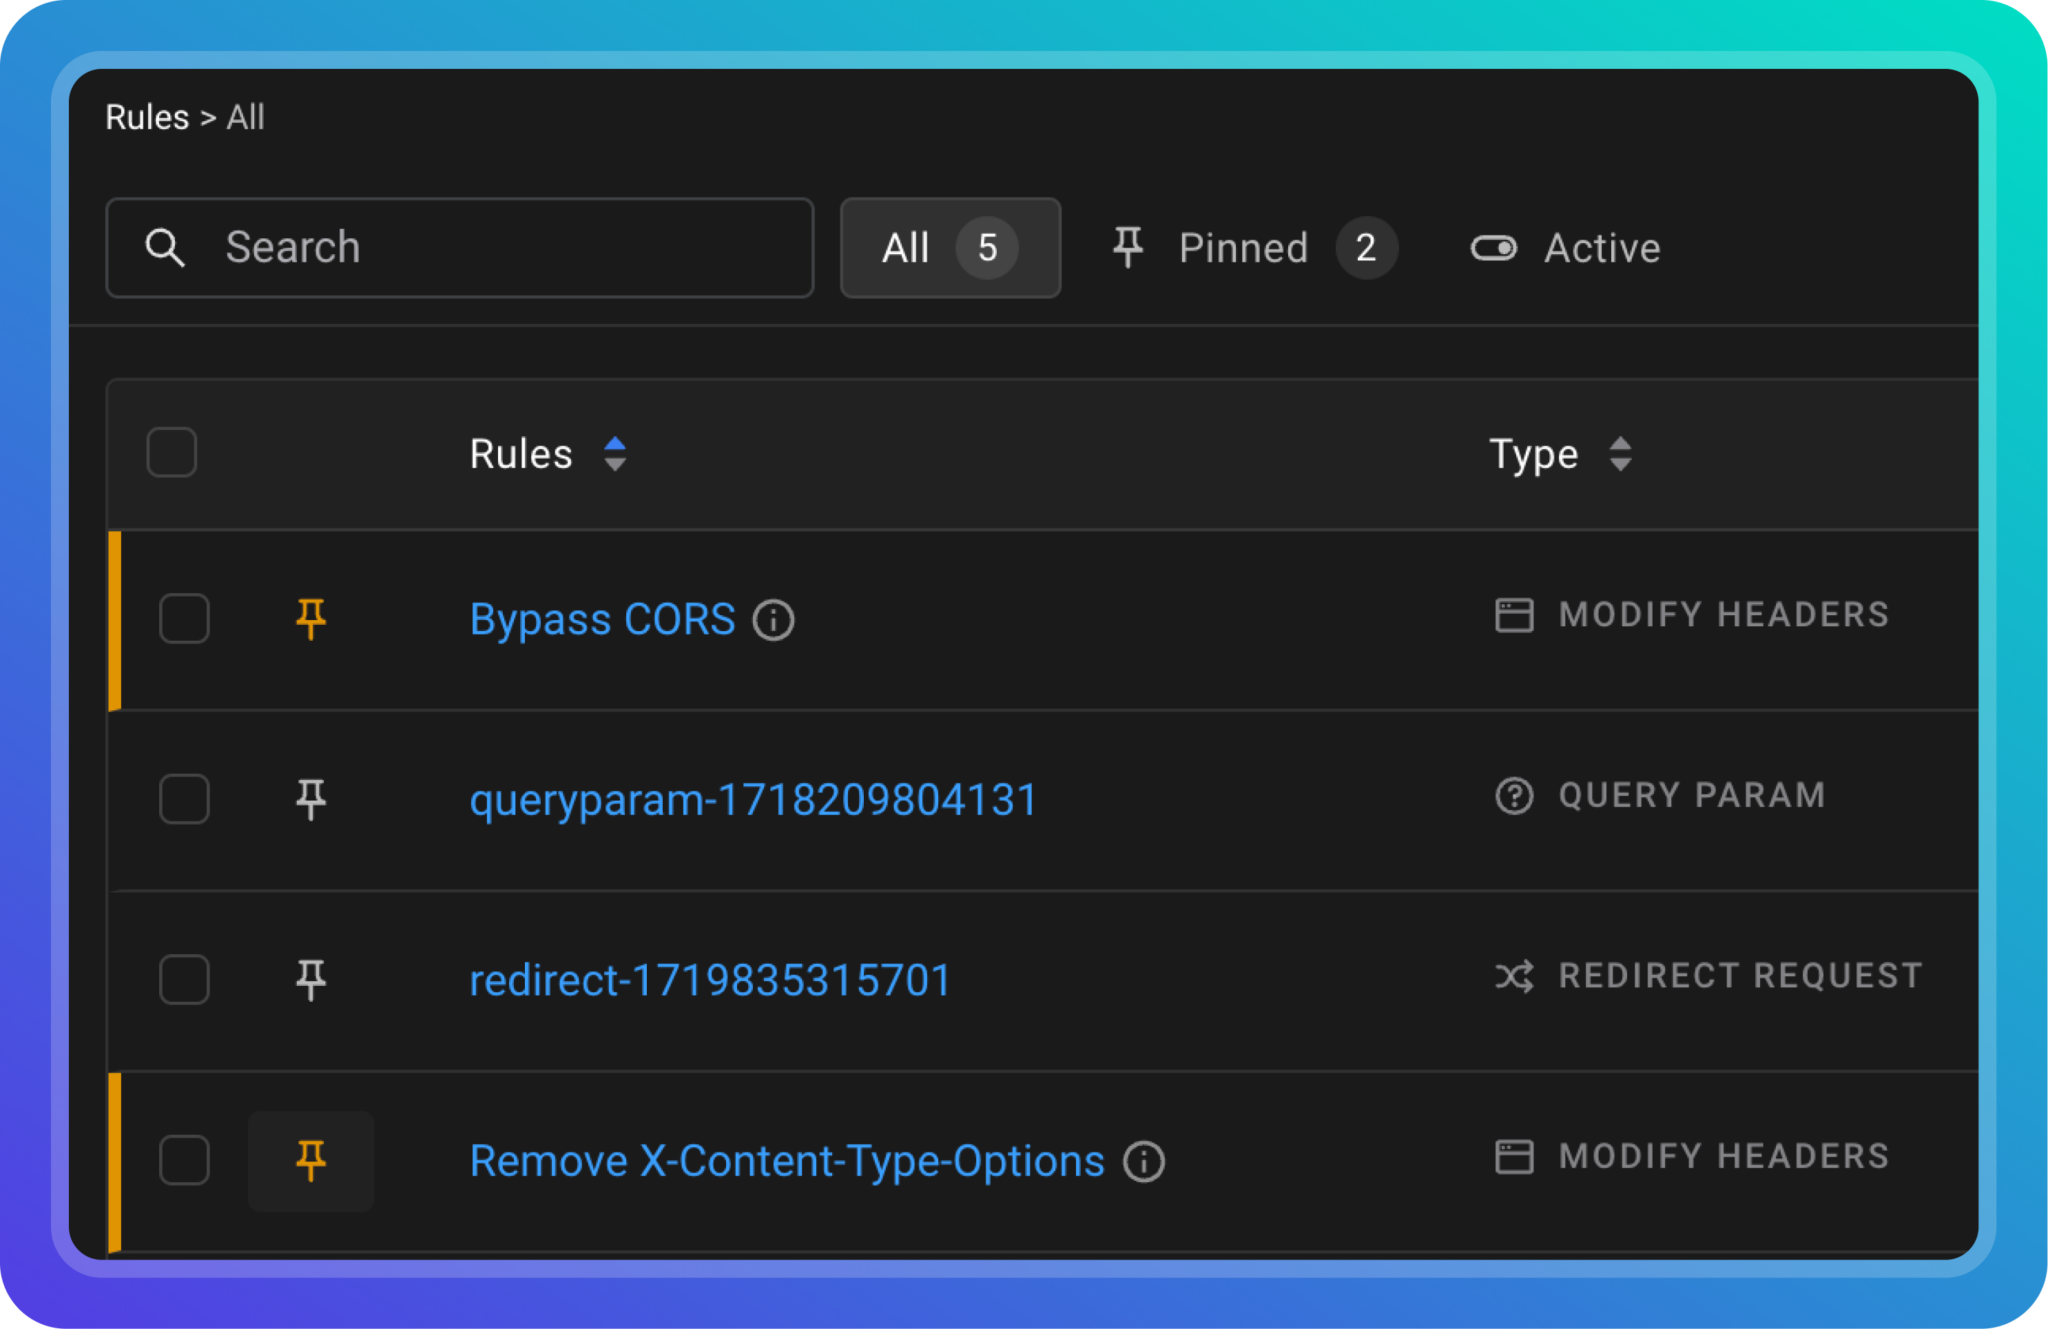
Task: Select the All tab
Action: pos(948,248)
